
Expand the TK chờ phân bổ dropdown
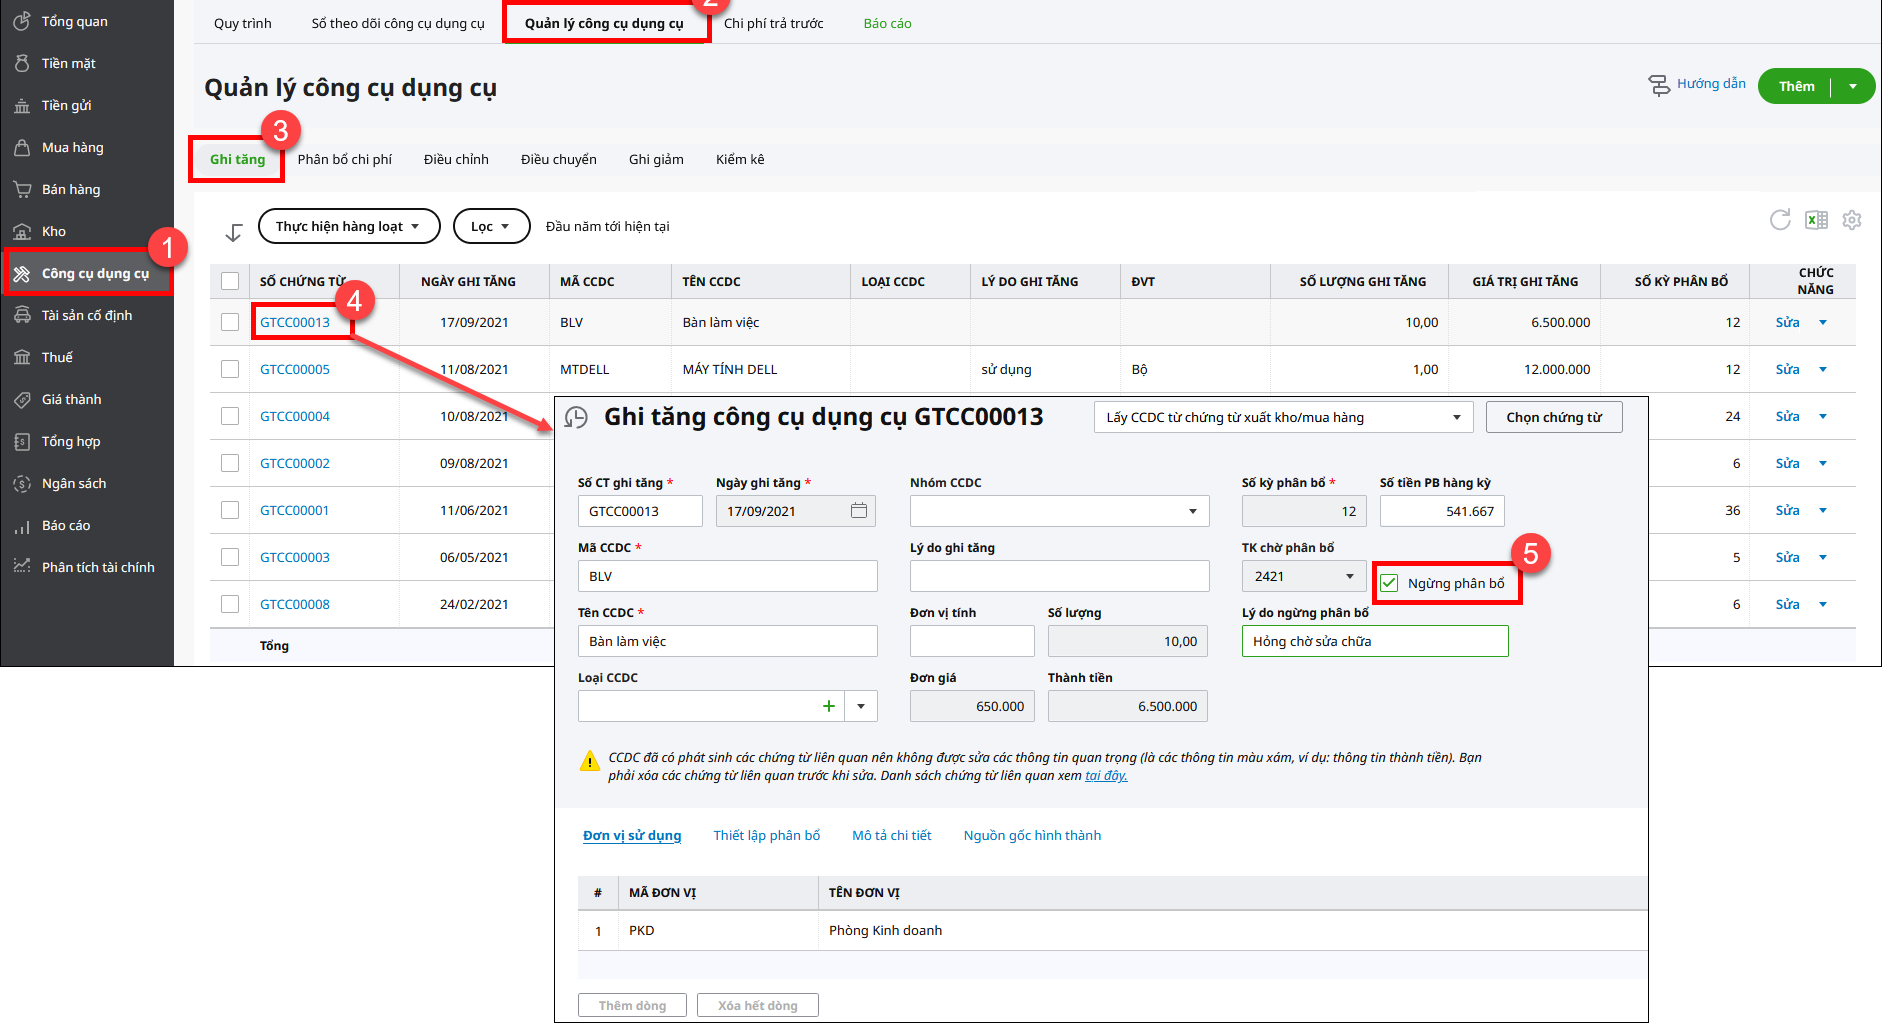click(1349, 576)
